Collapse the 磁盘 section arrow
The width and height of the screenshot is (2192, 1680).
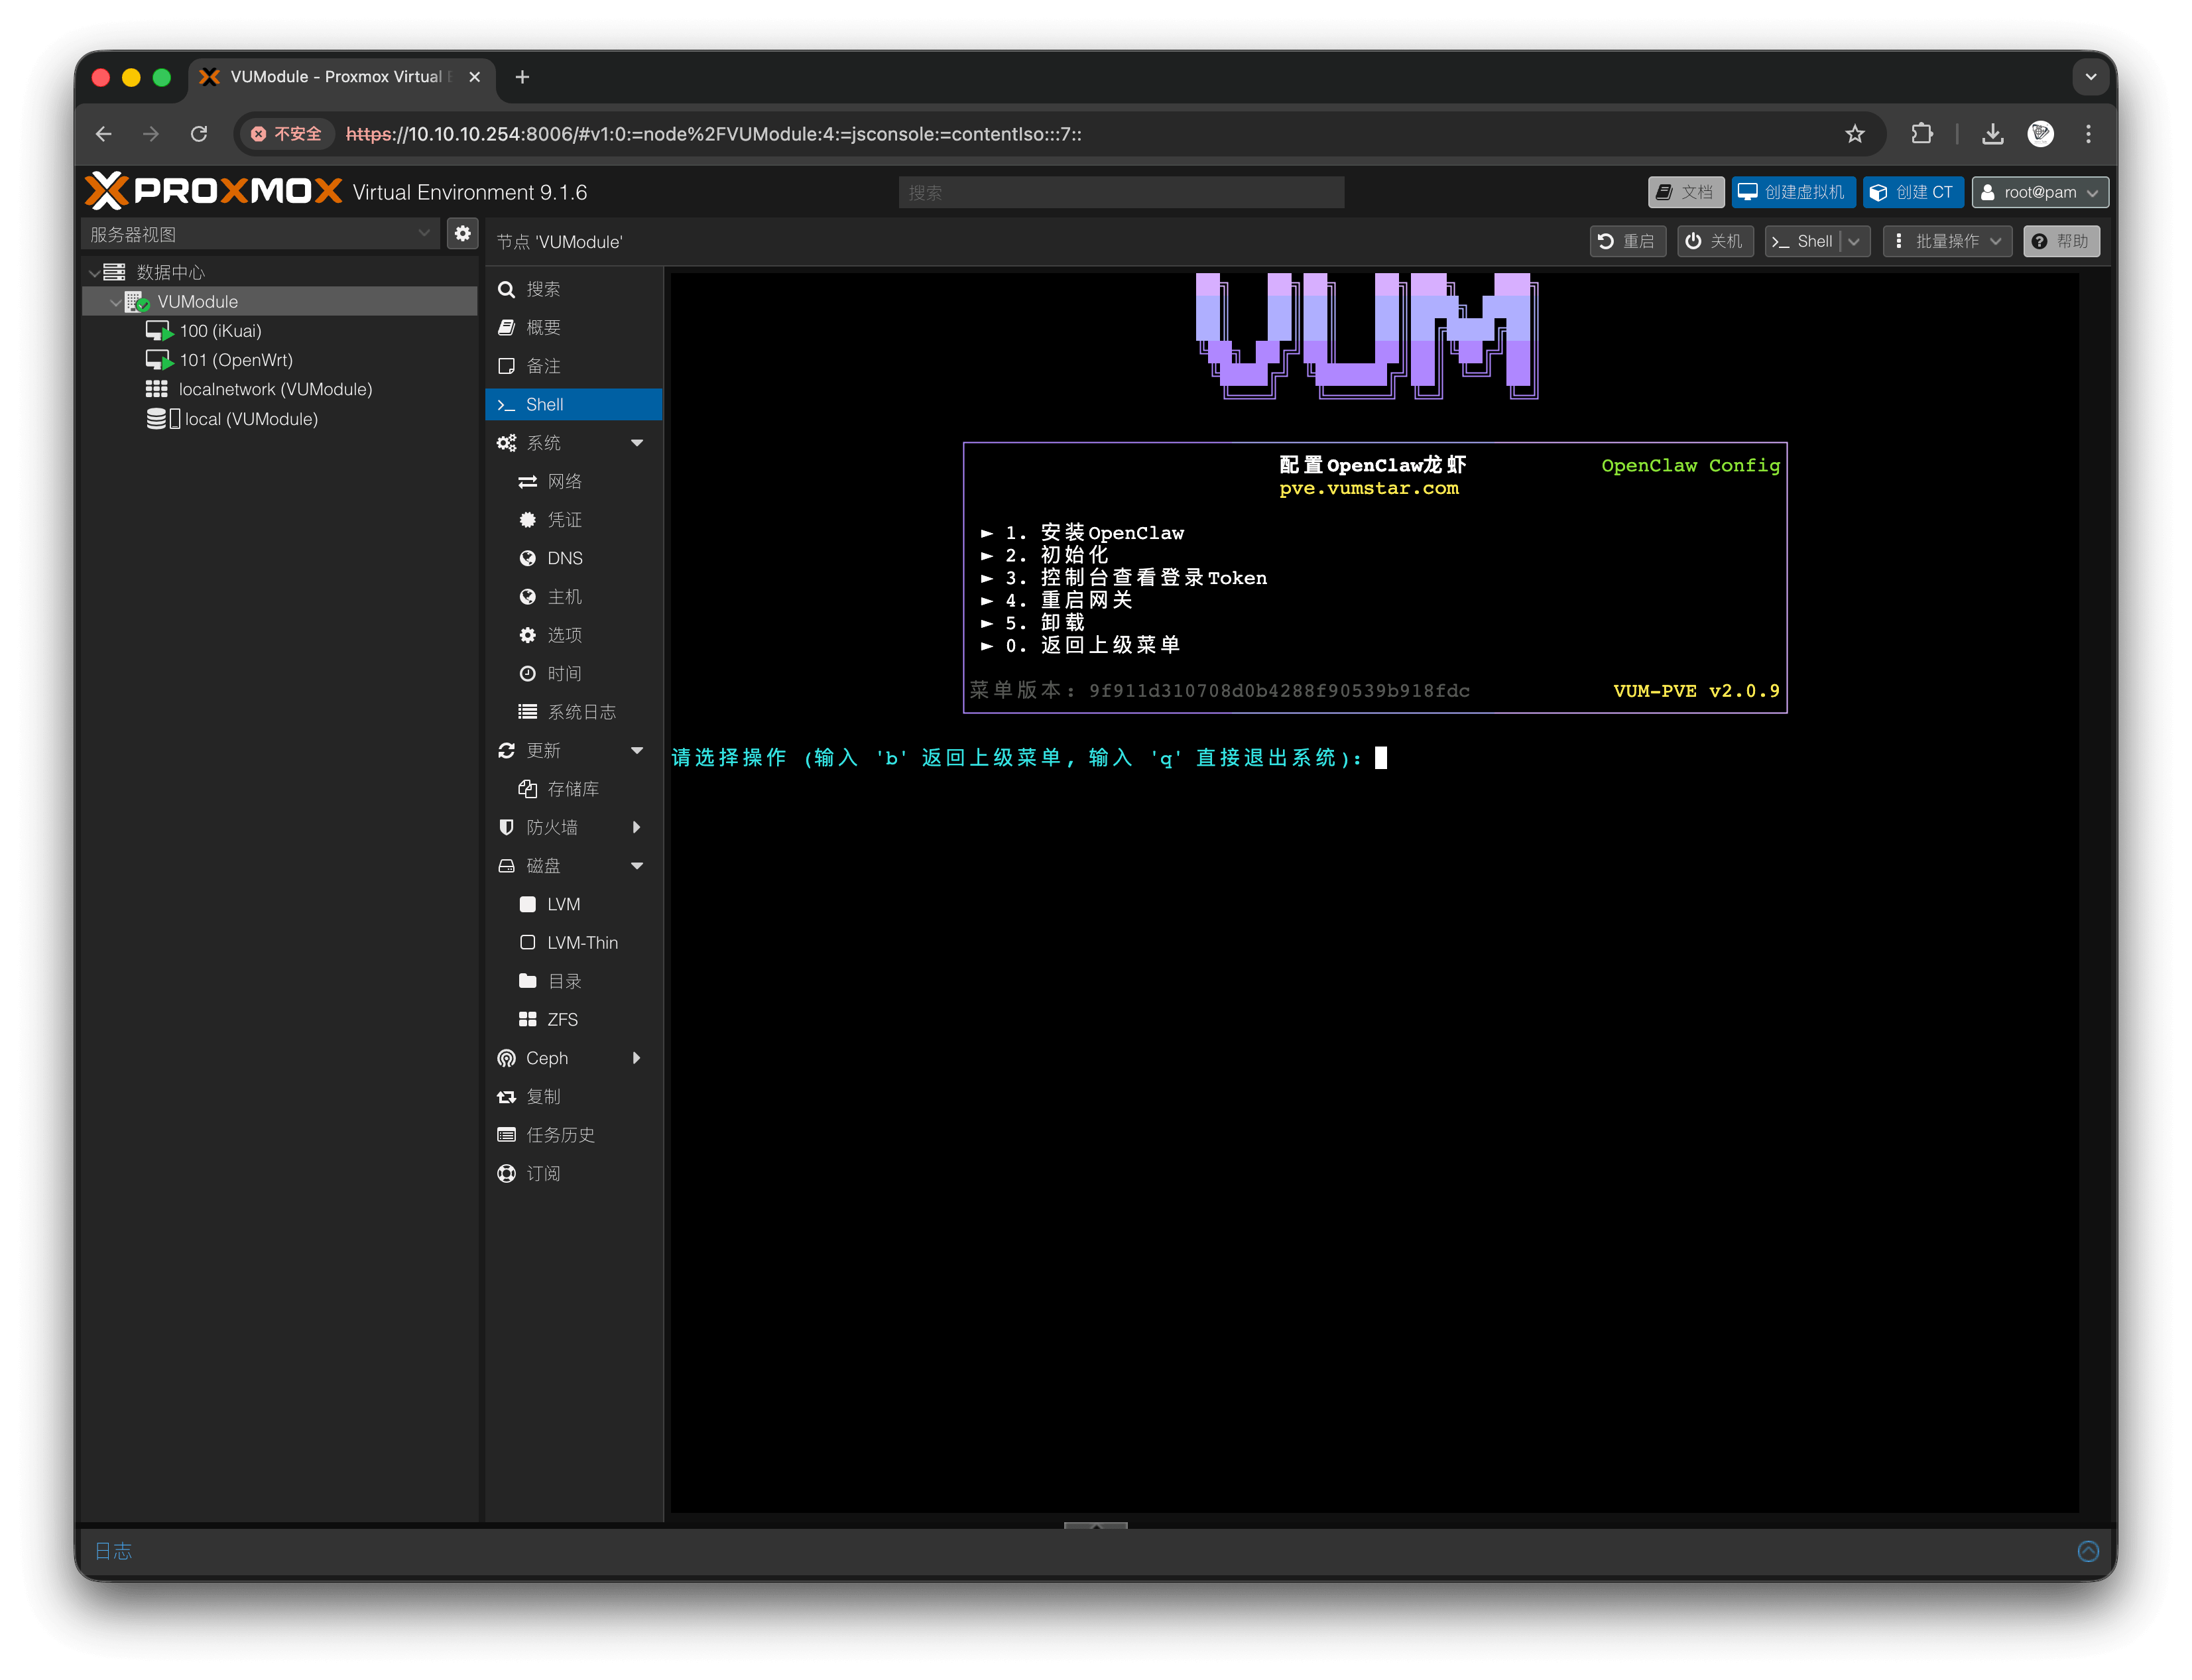(x=637, y=866)
